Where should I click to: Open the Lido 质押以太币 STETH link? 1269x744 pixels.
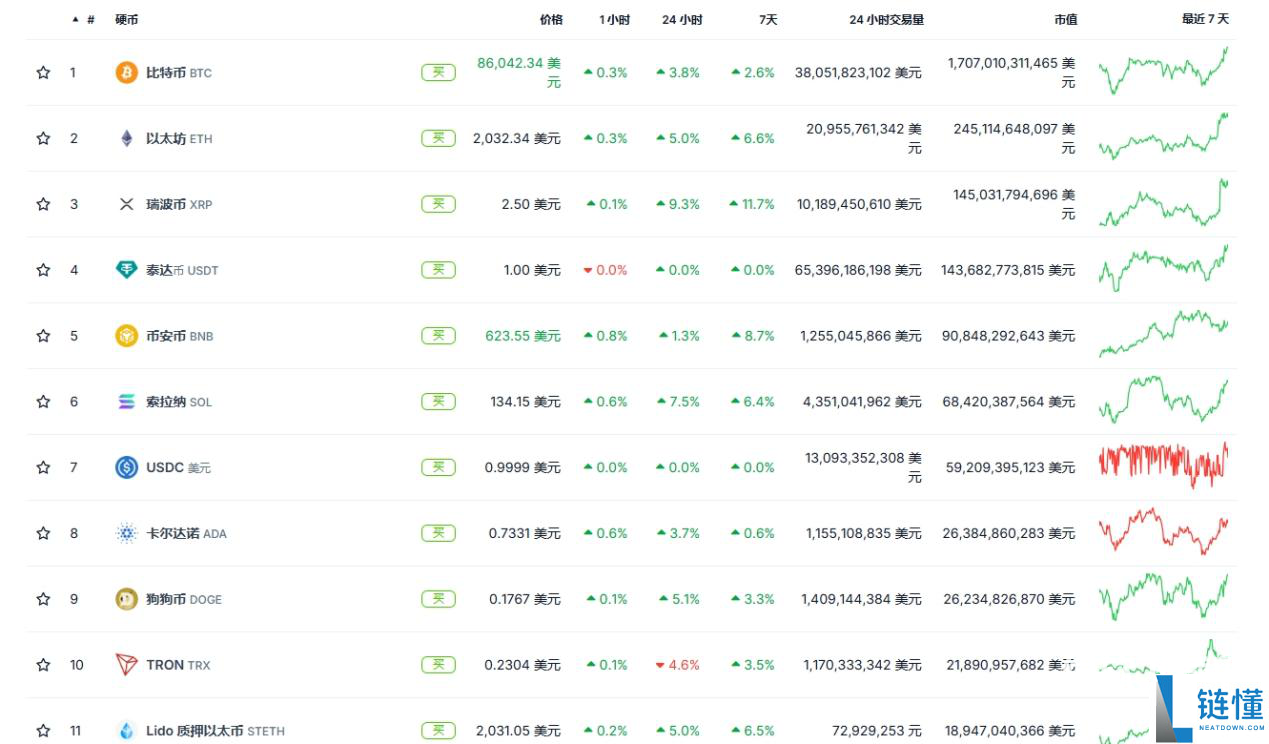point(215,732)
